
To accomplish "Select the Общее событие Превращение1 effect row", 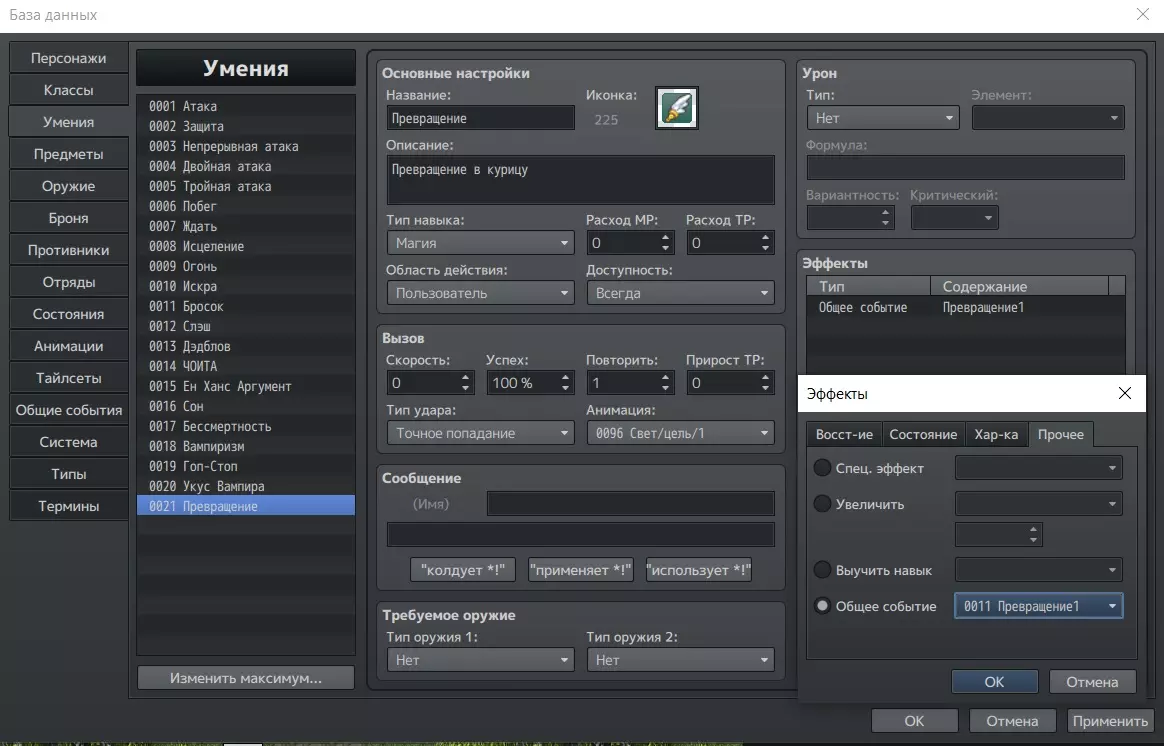I will tap(965, 307).
